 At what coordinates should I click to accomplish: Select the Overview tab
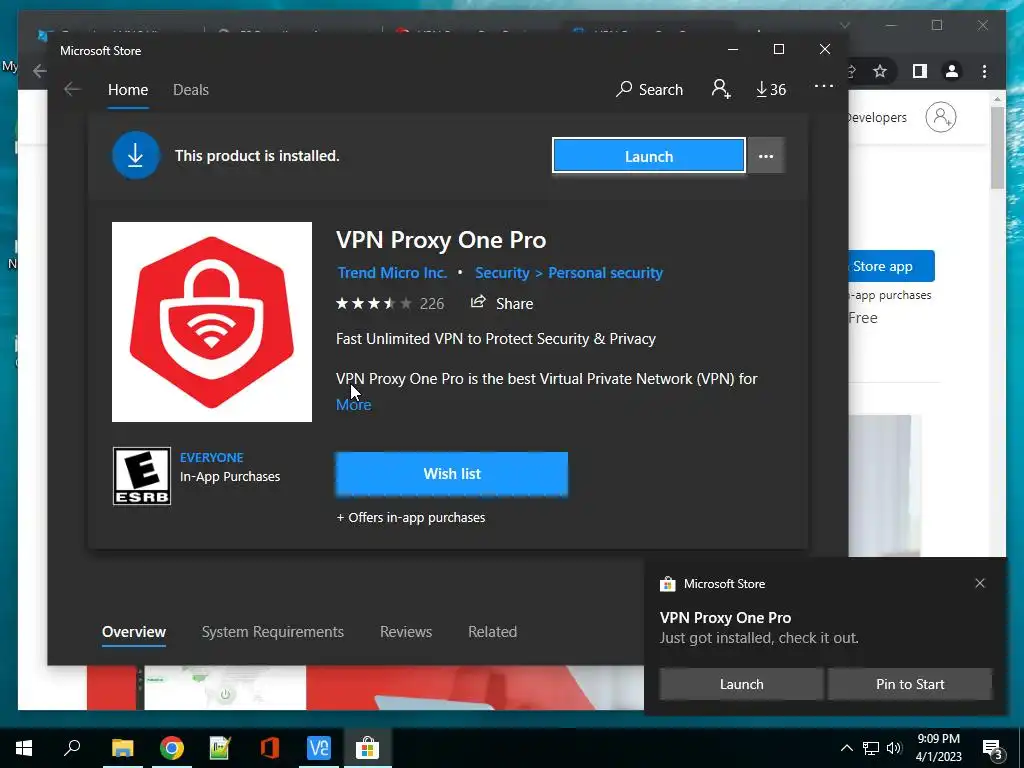pyautogui.click(x=134, y=632)
